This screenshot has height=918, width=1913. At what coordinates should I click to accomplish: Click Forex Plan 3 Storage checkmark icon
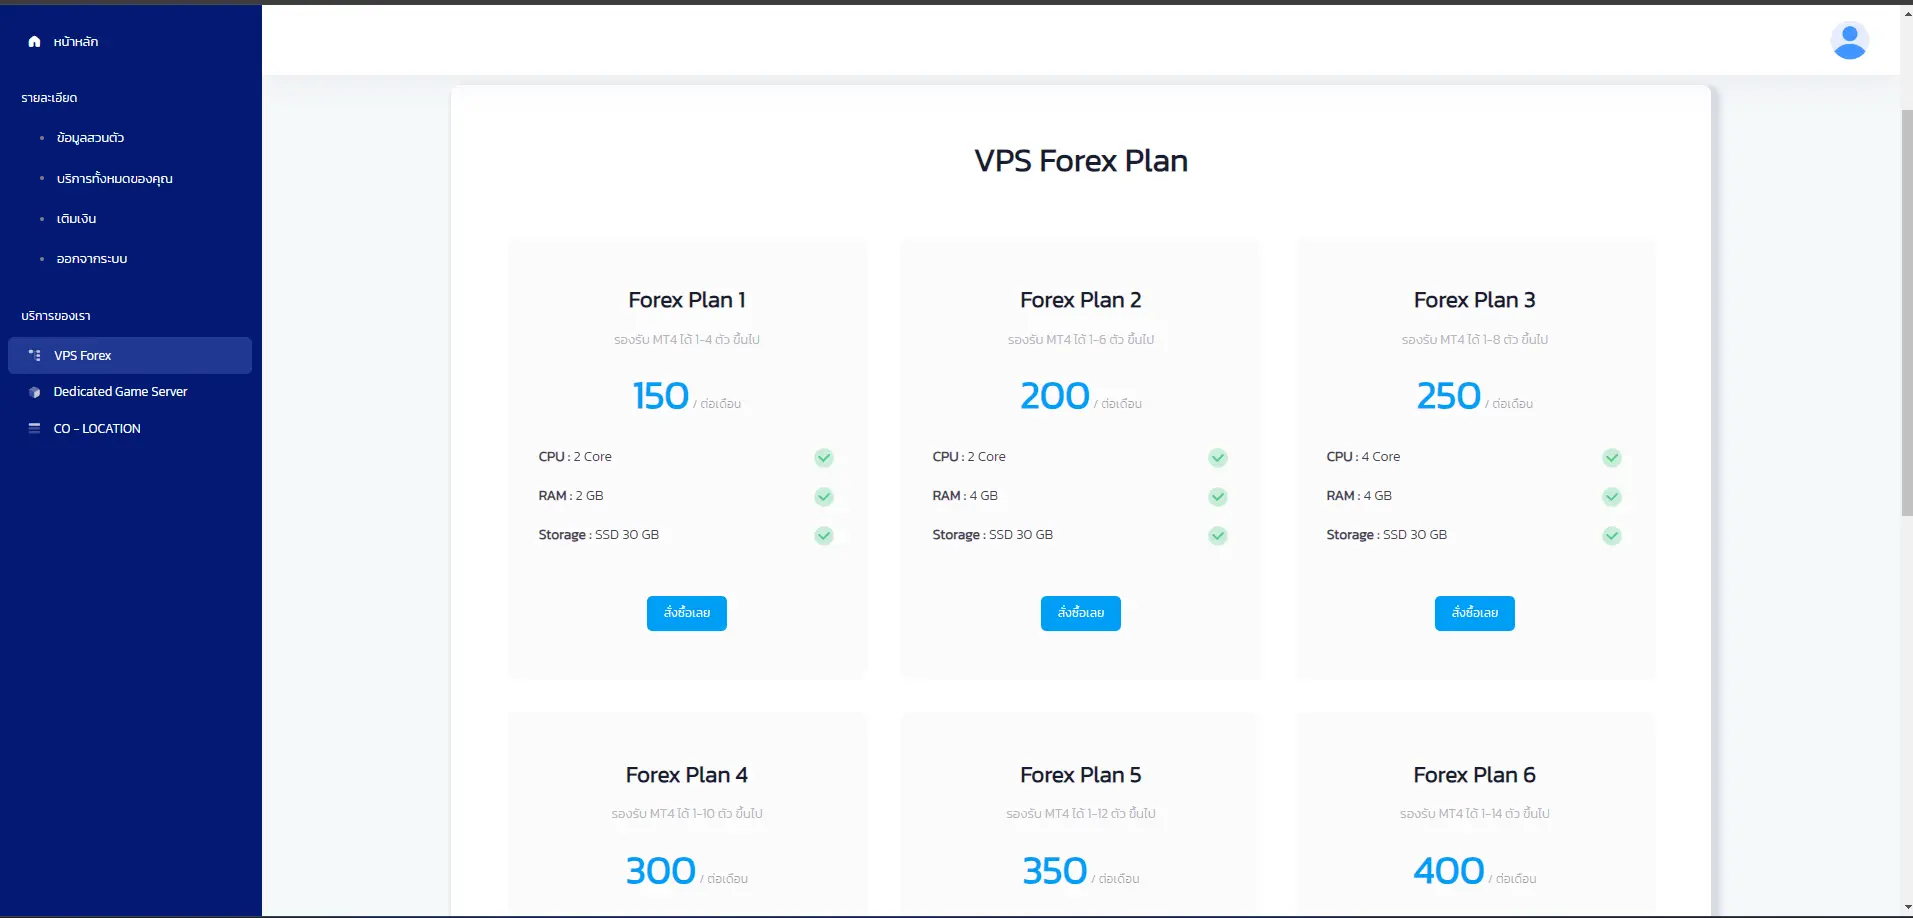pos(1612,536)
